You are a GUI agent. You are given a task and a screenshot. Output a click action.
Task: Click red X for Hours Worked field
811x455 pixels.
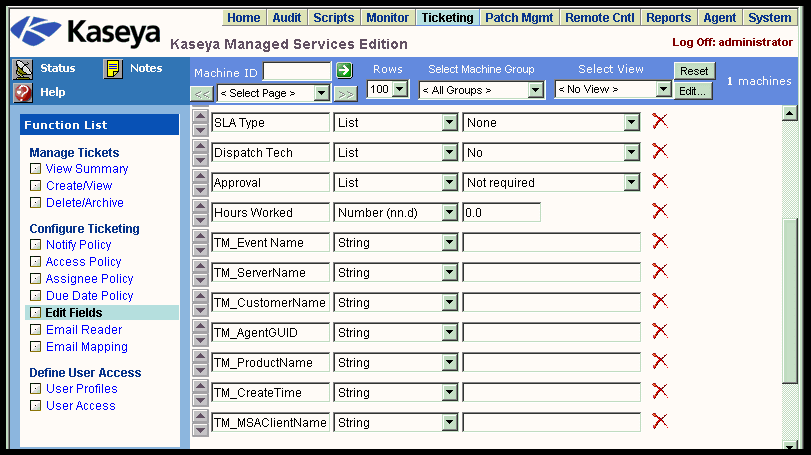tap(660, 212)
